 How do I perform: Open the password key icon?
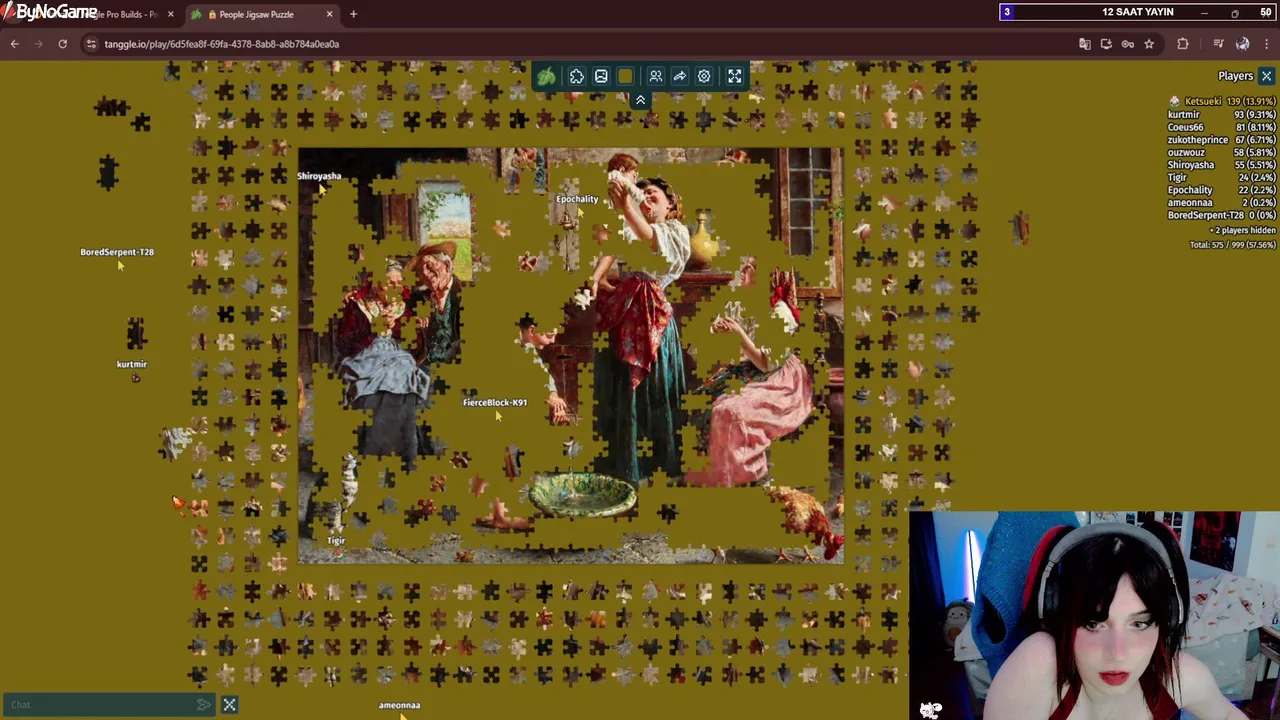(x=1128, y=44)
